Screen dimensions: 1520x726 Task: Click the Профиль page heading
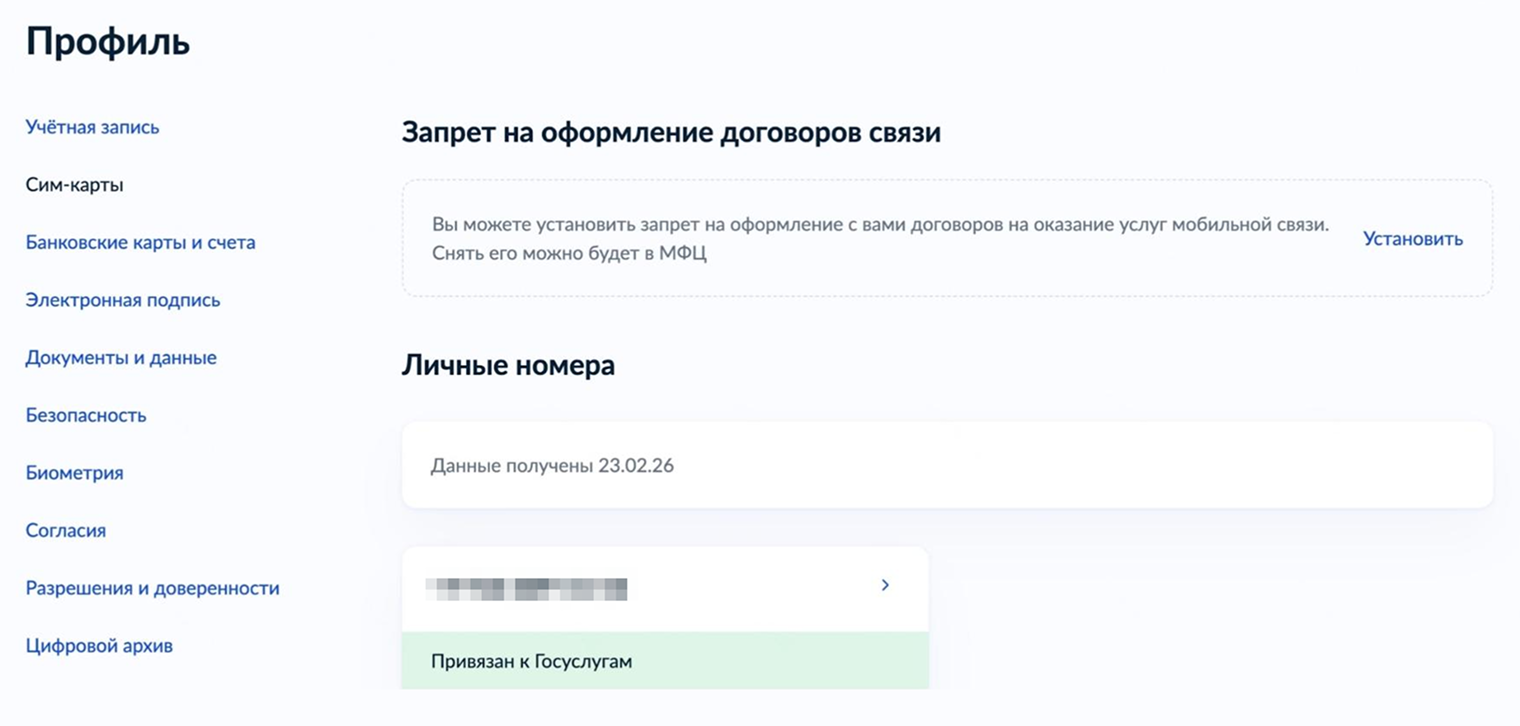tap(108, 42)
